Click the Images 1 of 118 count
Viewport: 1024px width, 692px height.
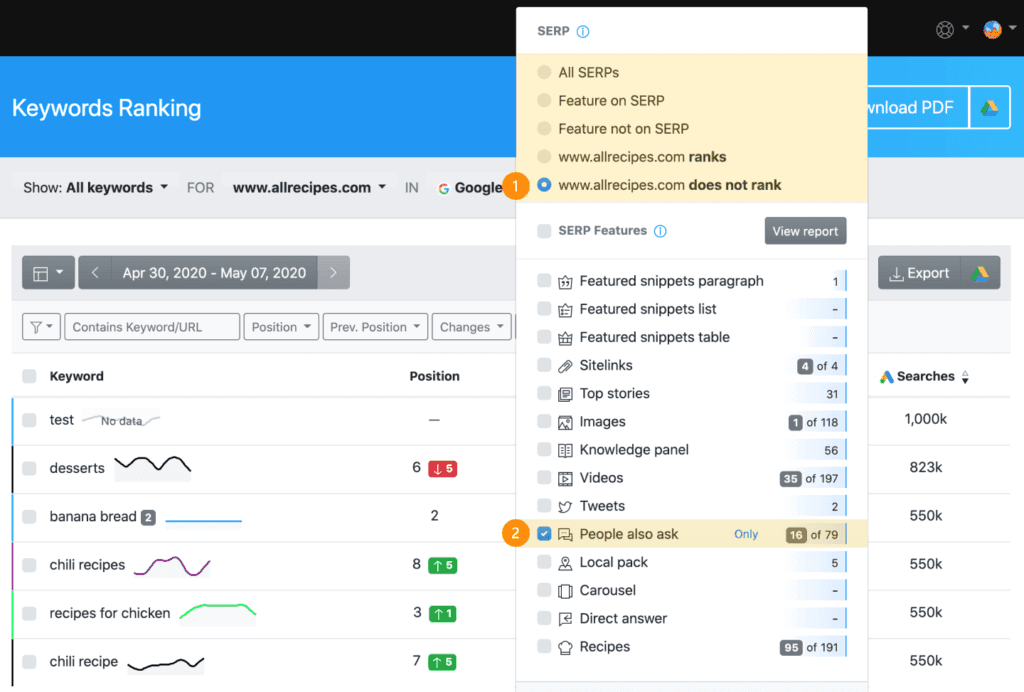pos(814,422)
